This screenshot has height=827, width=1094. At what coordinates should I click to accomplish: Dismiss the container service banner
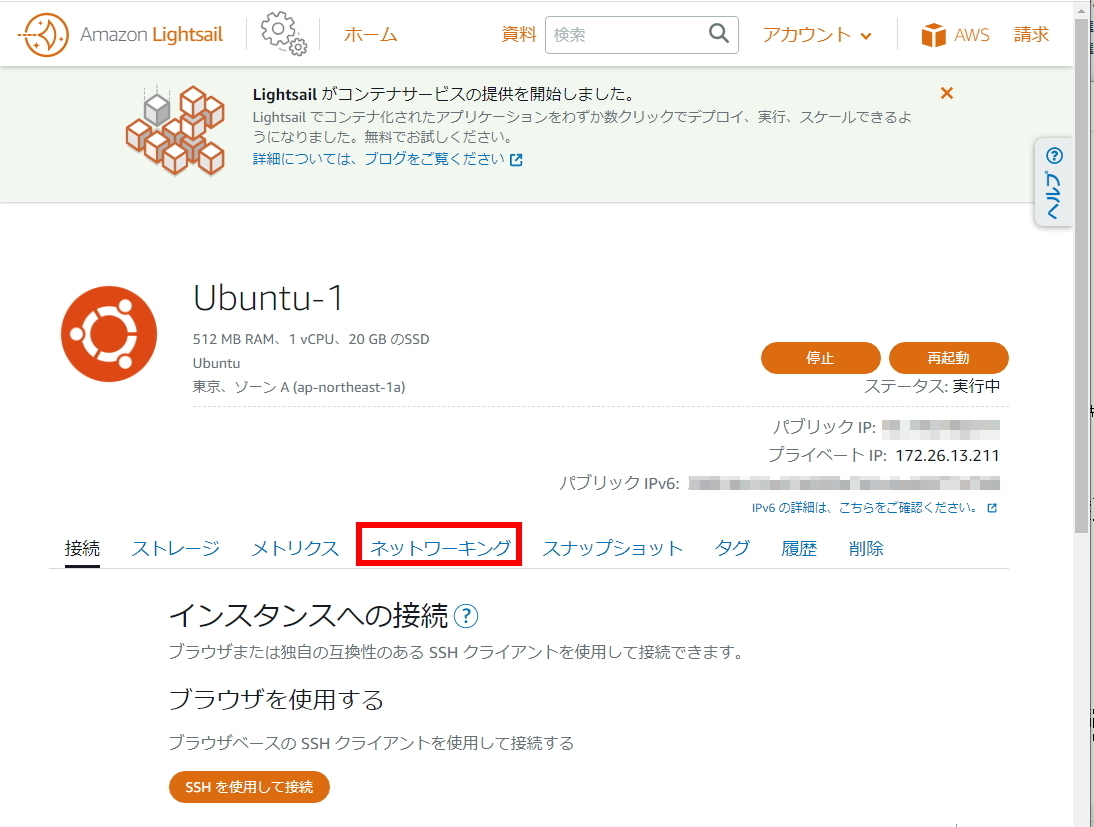coord(947,93)
